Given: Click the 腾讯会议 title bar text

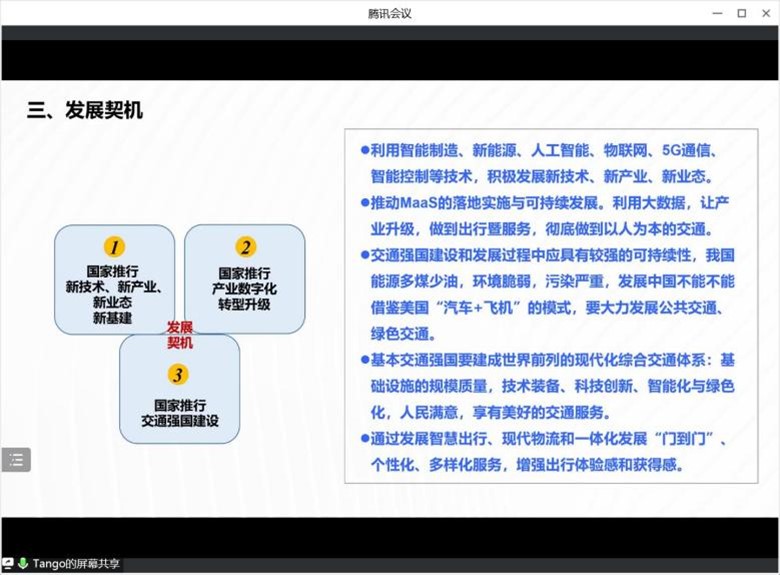Looking at the screenshot, I should (390, 13).
